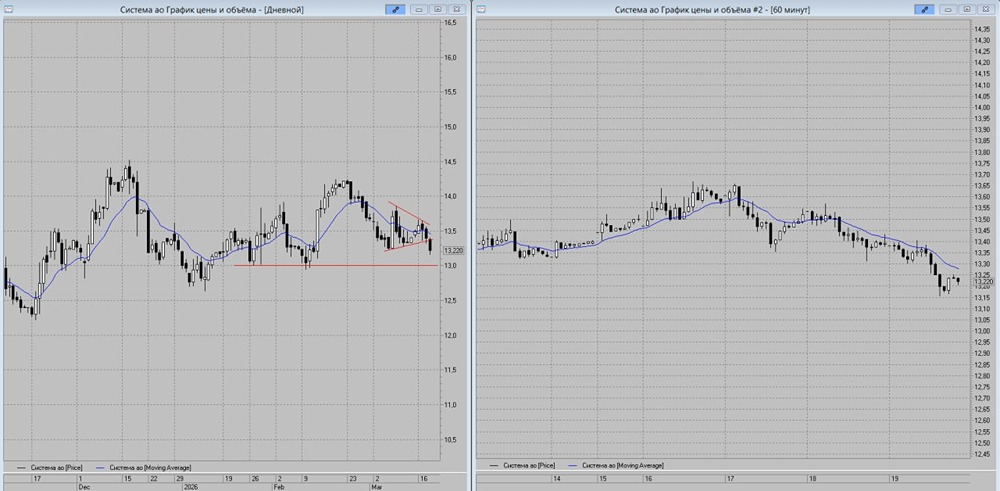The image size is (1000, 491).
Task: Click the 'Dec' month label on the daily time axis
Action: [83, 487]
